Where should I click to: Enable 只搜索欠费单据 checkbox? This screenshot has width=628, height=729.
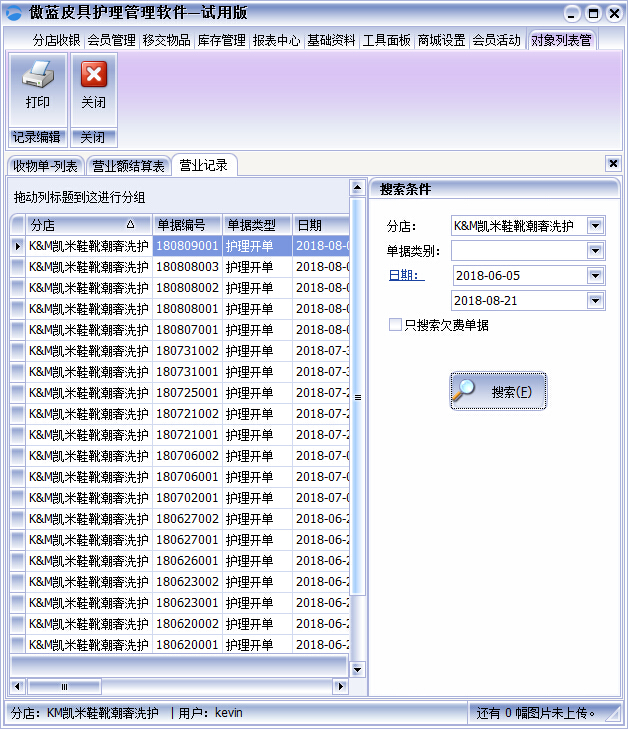[x=396, y=325]
